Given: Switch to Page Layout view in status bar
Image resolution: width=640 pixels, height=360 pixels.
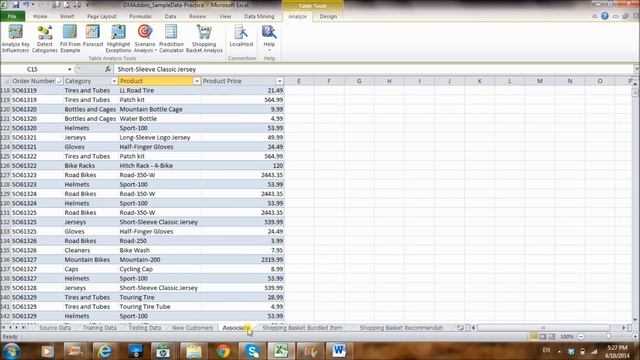Looking at the screenshot, I should tap(542, 336).
